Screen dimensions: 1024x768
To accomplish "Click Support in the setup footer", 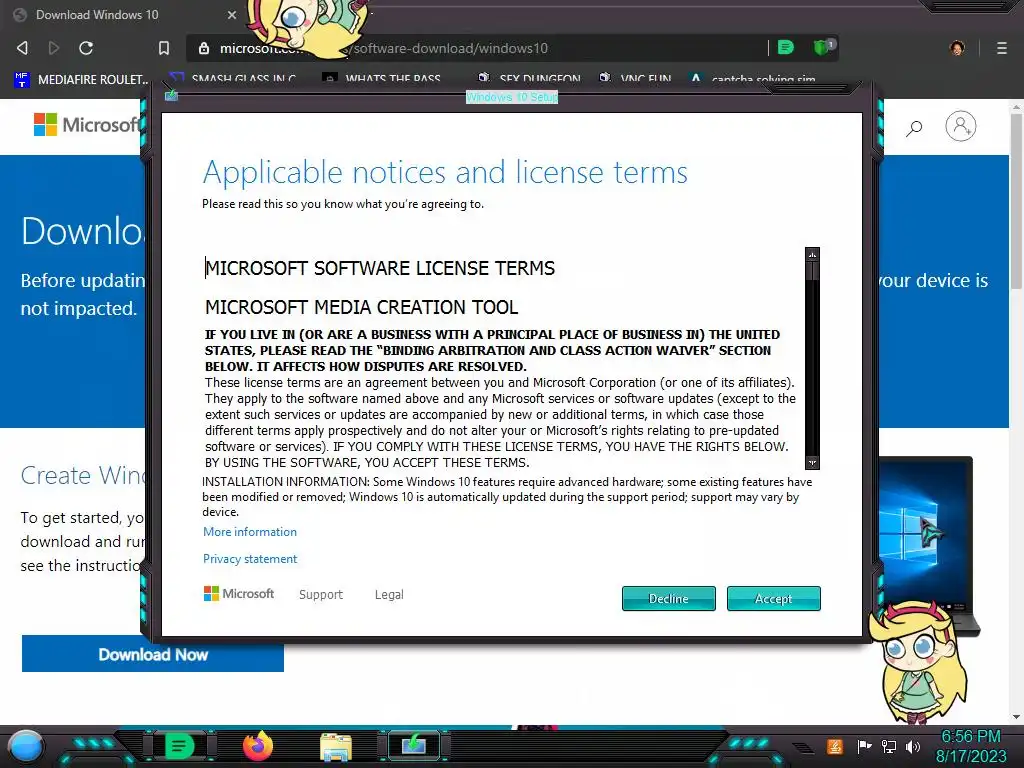I will click(321, 594).
